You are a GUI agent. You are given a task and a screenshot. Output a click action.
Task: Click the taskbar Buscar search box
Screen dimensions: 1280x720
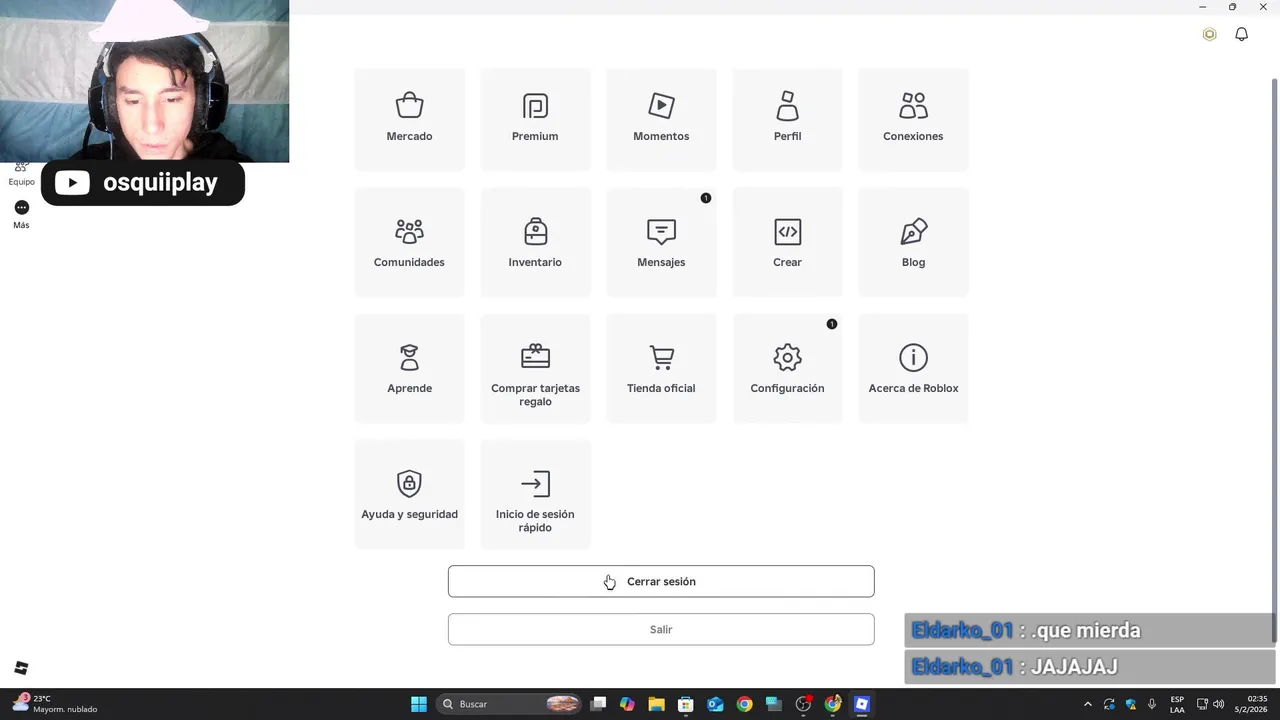click(510, 704)
